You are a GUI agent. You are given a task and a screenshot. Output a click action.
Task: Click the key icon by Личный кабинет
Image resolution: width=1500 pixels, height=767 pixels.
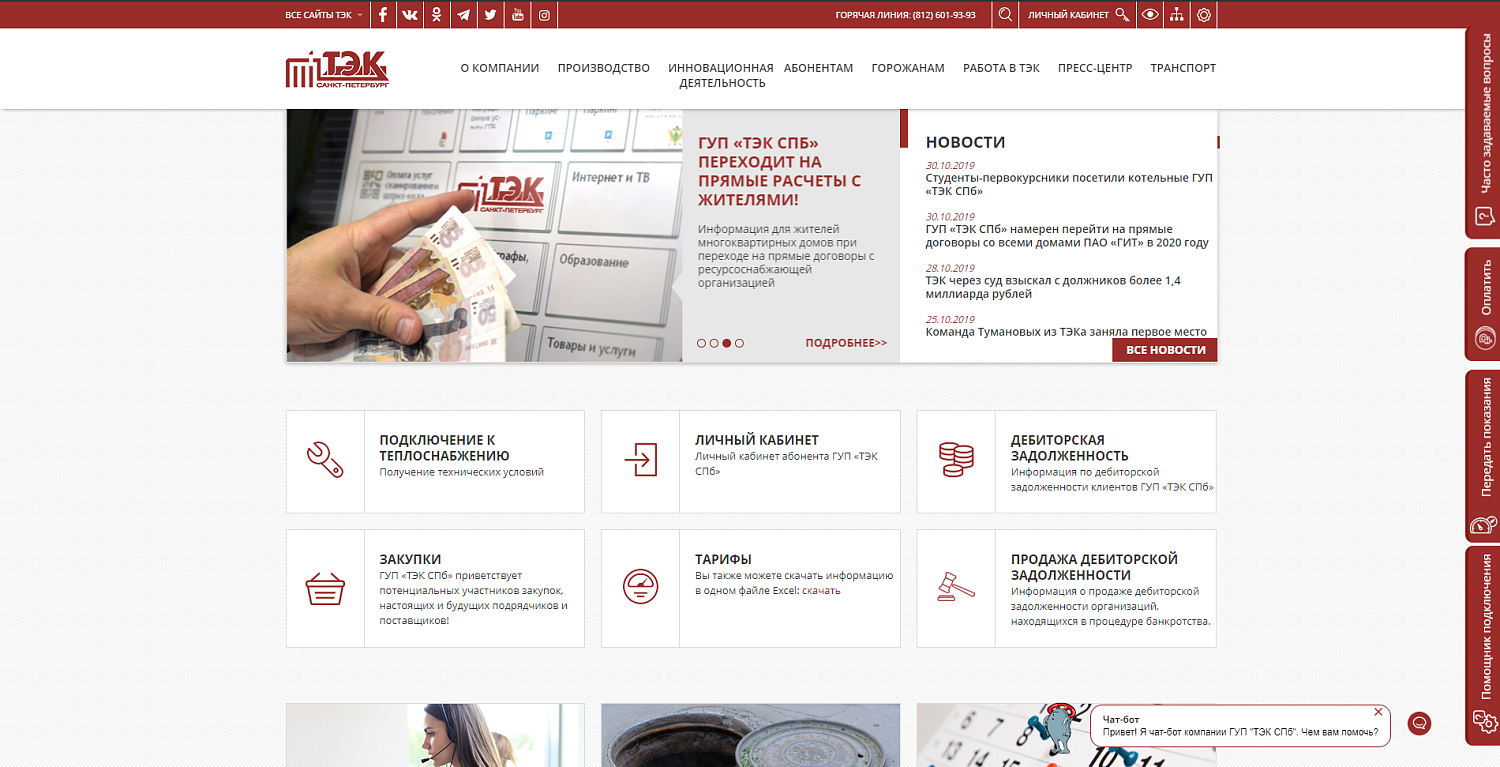1122,15
